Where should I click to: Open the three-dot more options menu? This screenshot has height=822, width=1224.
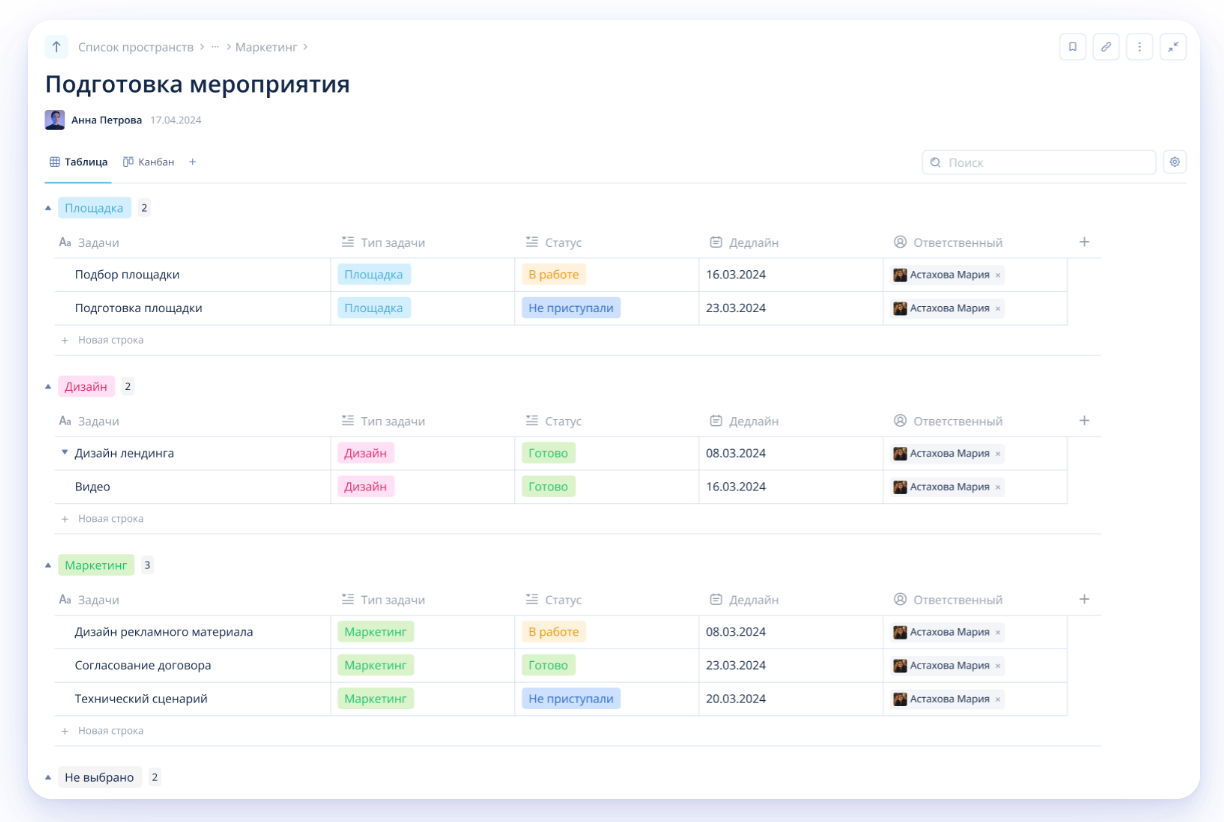[x=1139, y=47]
